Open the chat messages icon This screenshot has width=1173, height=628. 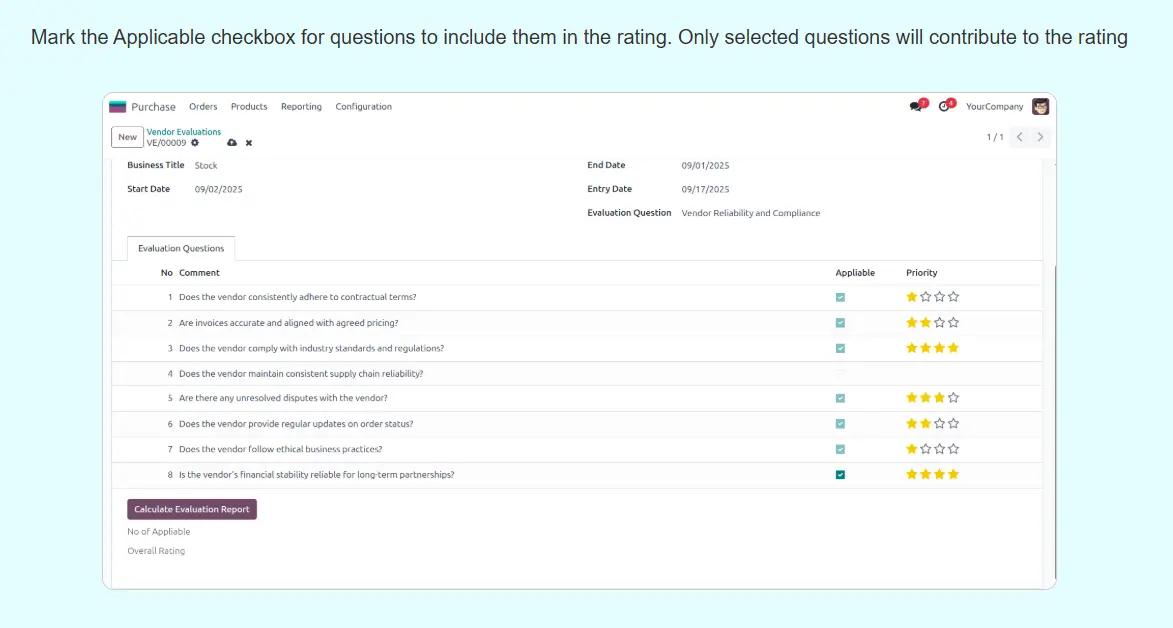(x=916, y=107)
